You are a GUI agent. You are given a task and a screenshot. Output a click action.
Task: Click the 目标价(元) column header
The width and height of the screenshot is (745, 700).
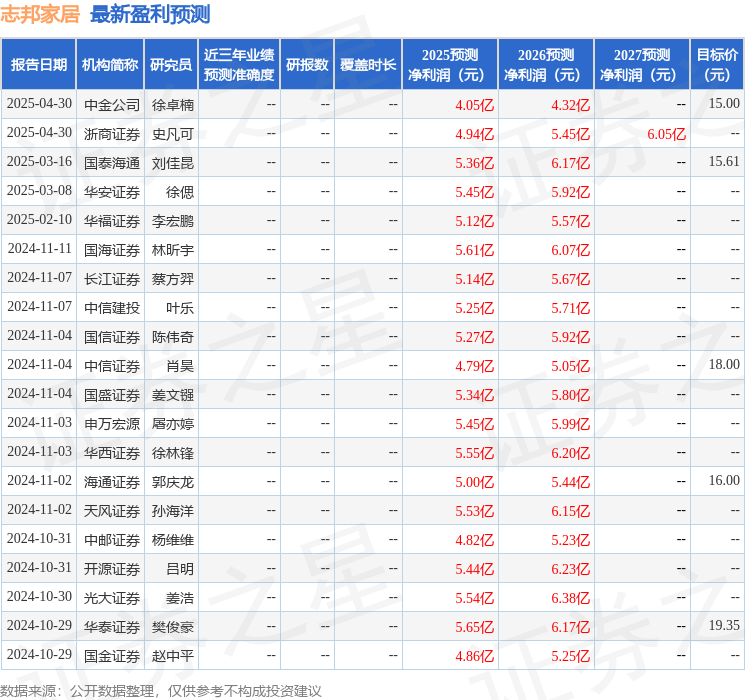pyautogui.click(x=717, y=65)
